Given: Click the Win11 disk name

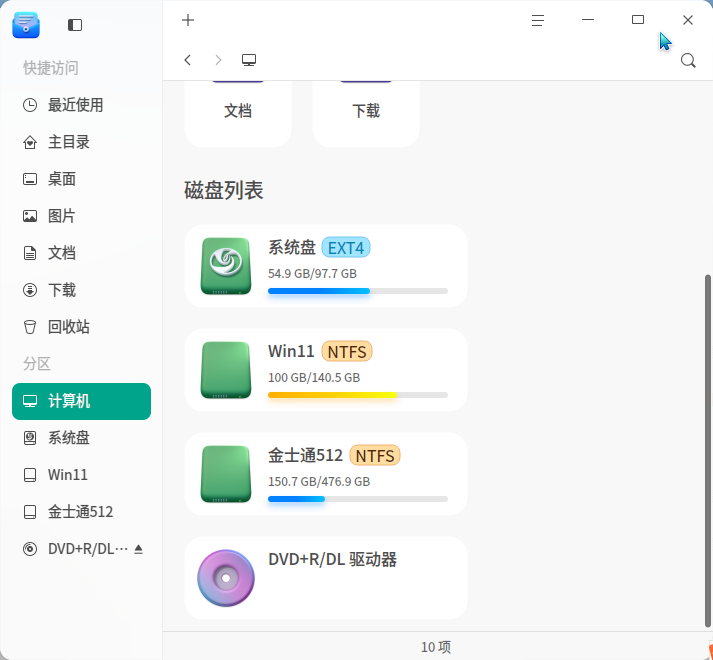Looking at the screenshot, I should tap(291, 351).
